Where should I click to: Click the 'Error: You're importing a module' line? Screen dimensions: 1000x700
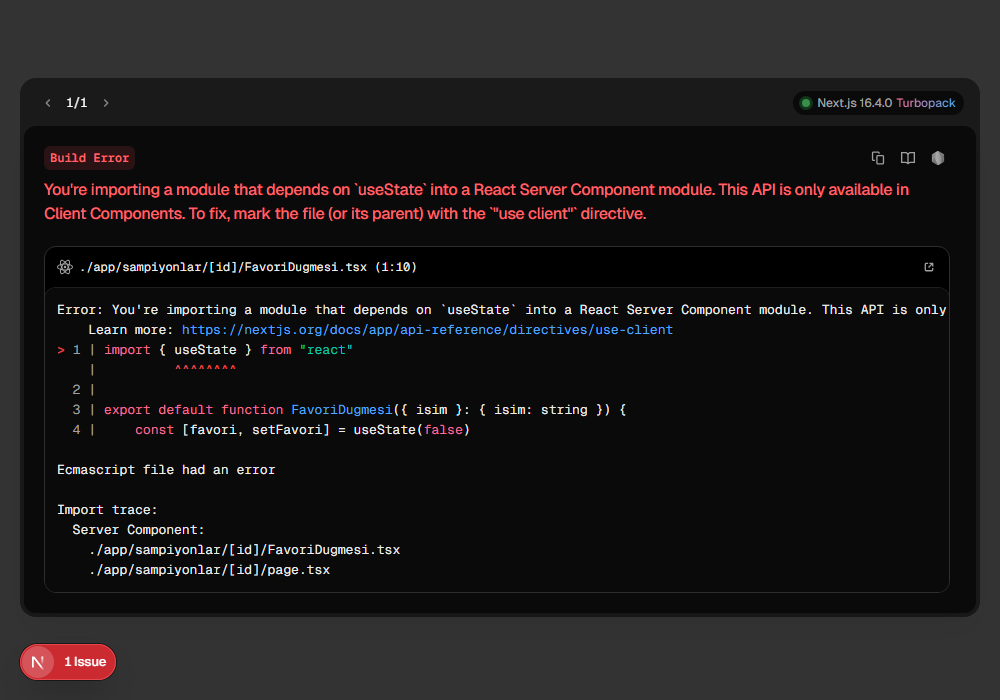pyautogui.click(x=501, y=310)
